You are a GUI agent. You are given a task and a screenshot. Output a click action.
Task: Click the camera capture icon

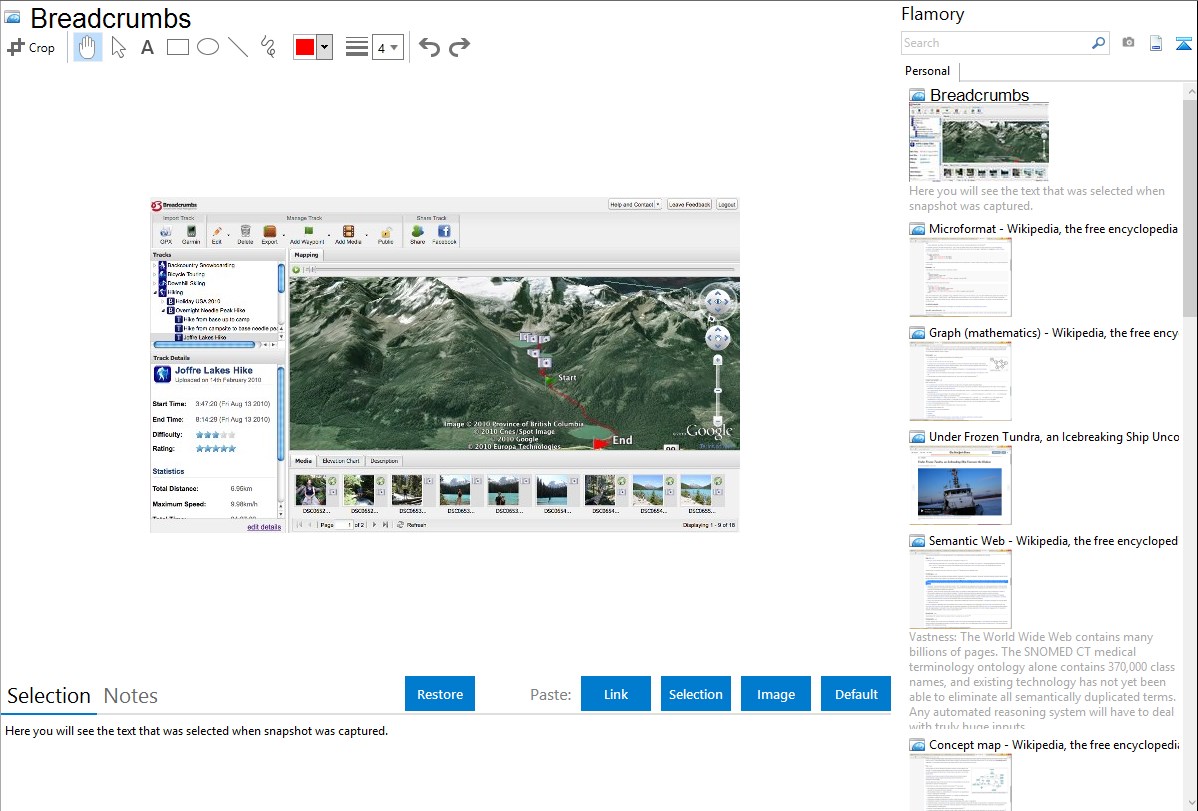1128,43
